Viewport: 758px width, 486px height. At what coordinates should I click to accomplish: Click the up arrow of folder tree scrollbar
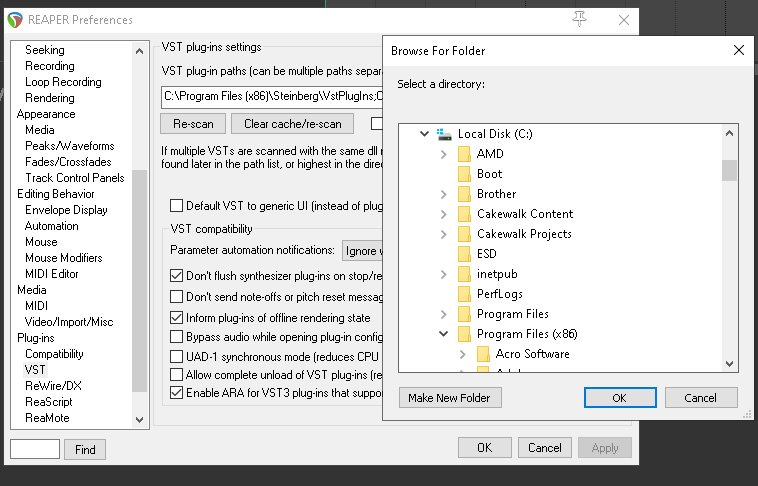click(x=729, y=133)
